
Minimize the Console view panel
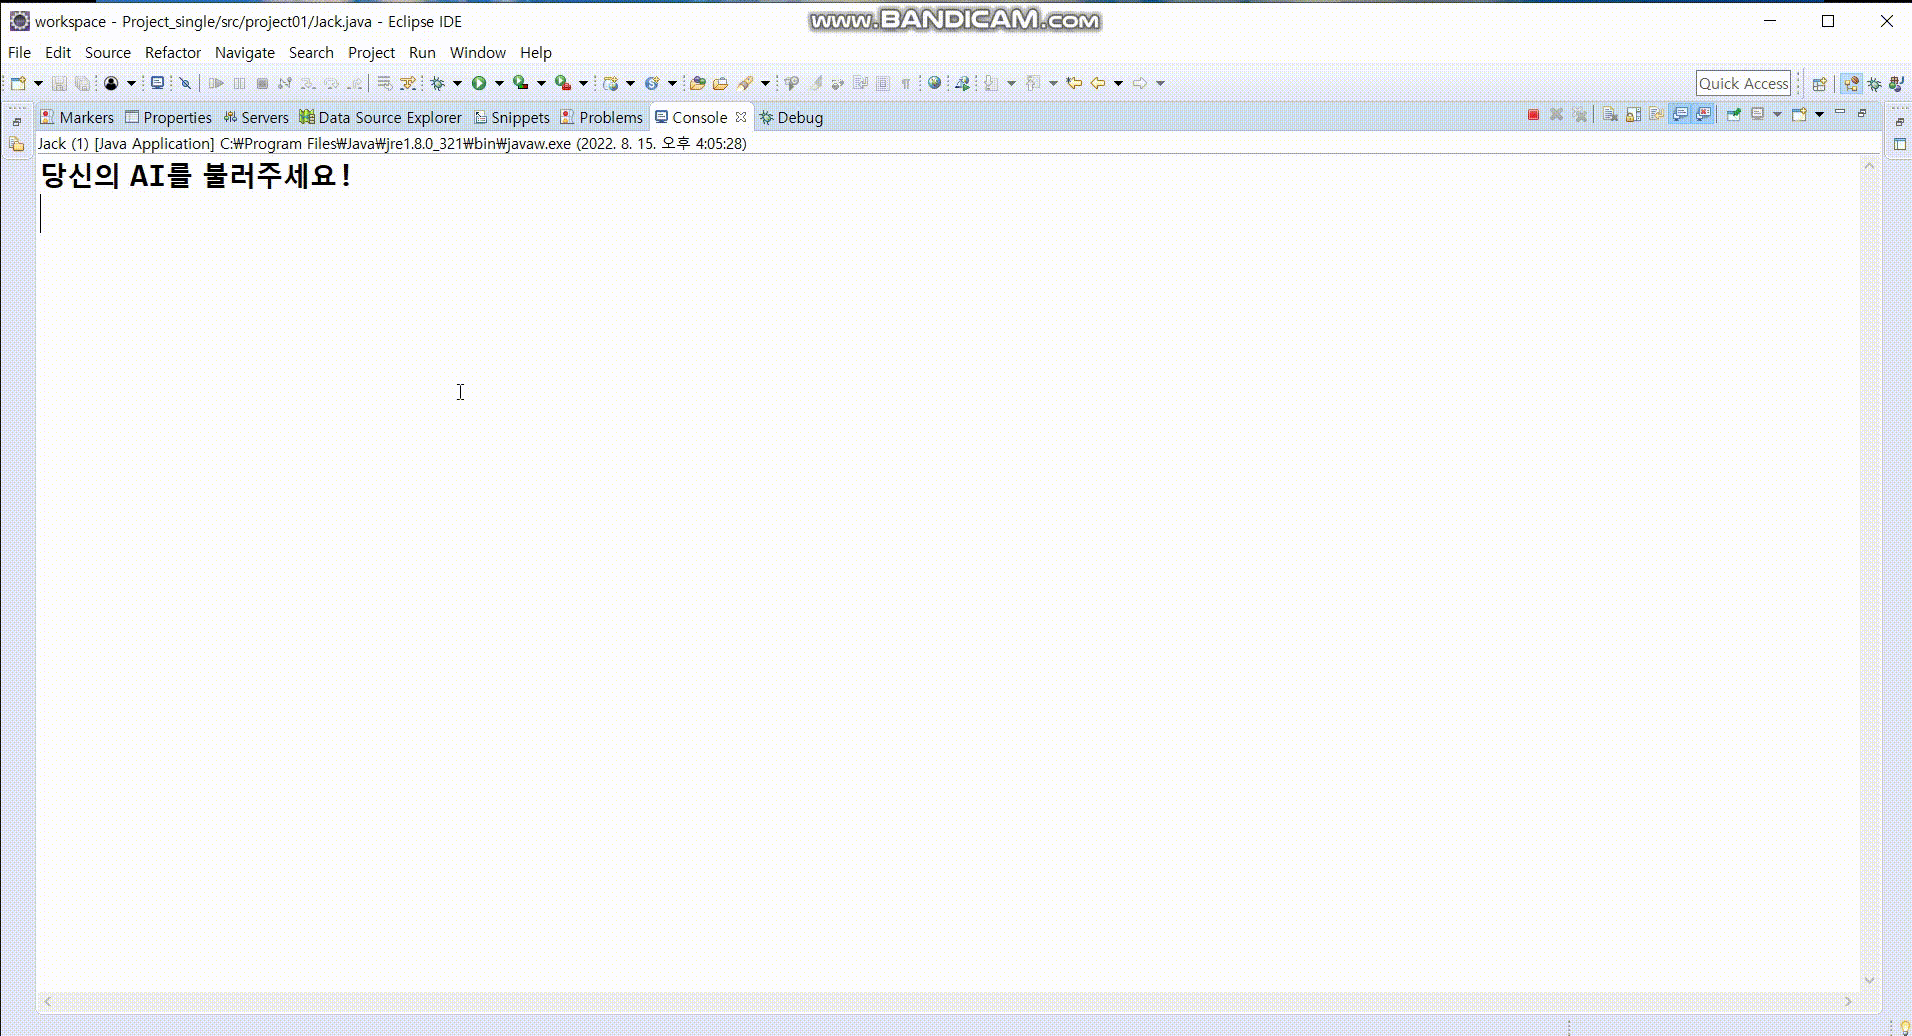pos(1840,112)
